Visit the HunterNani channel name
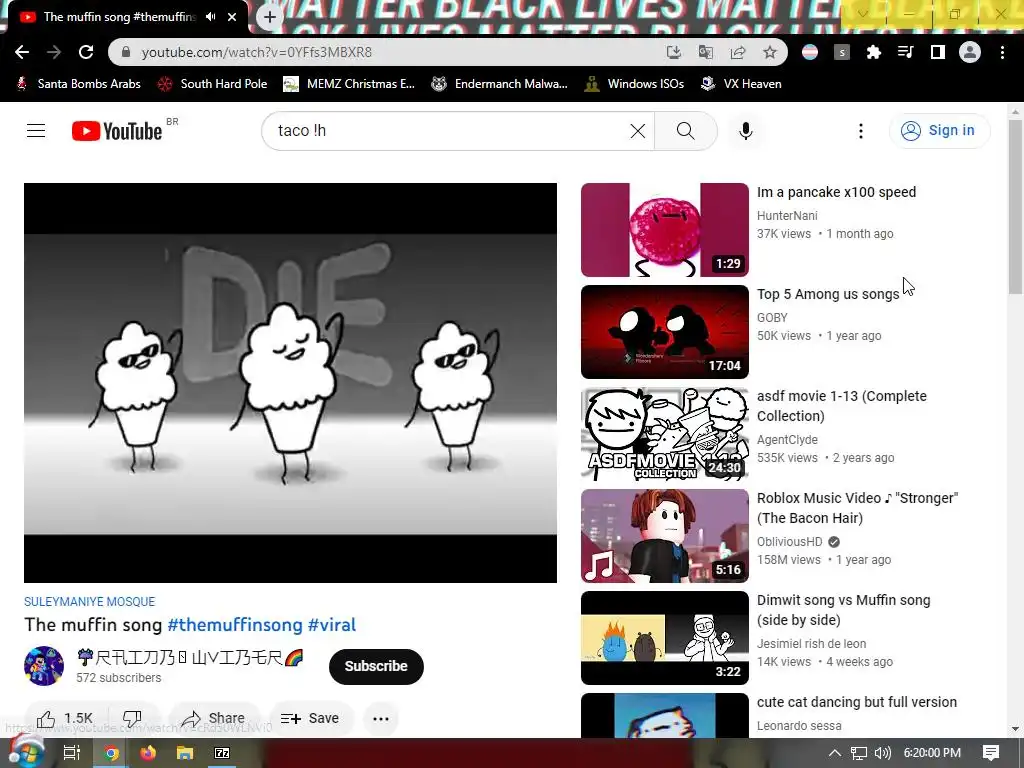 (x=787, y=216)
